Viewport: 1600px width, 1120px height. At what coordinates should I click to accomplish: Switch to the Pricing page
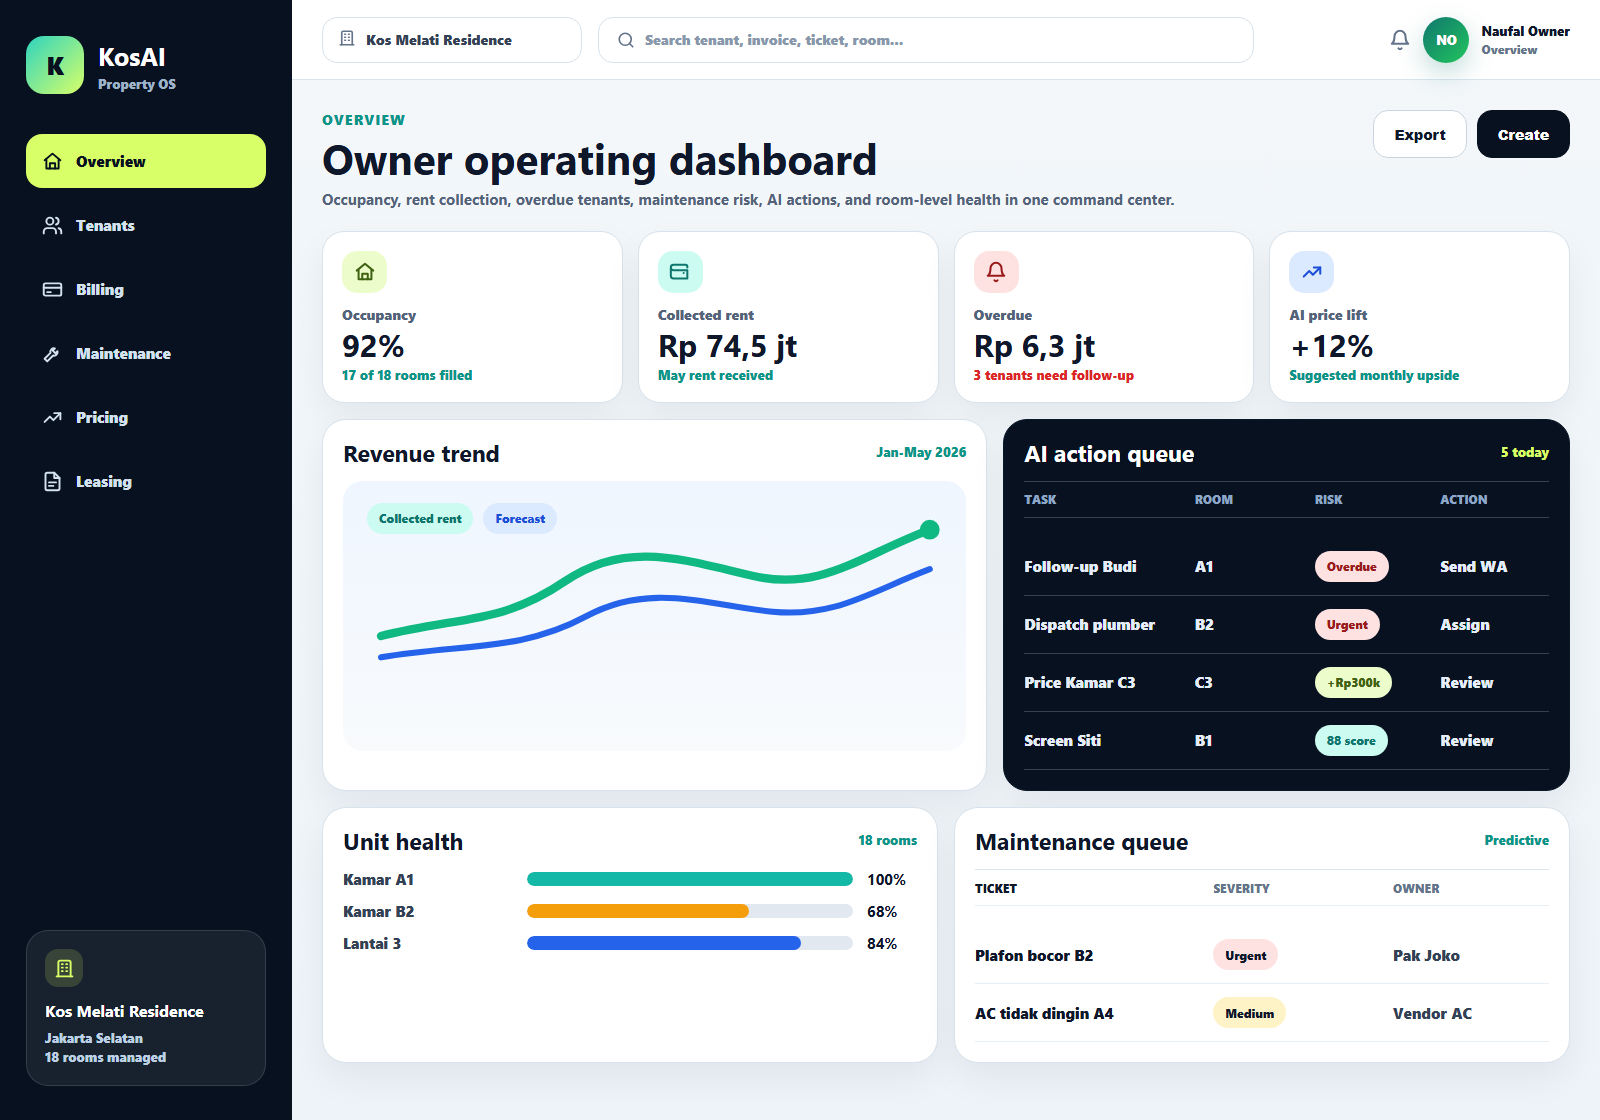pyautogui.click(x=146, y=417)
